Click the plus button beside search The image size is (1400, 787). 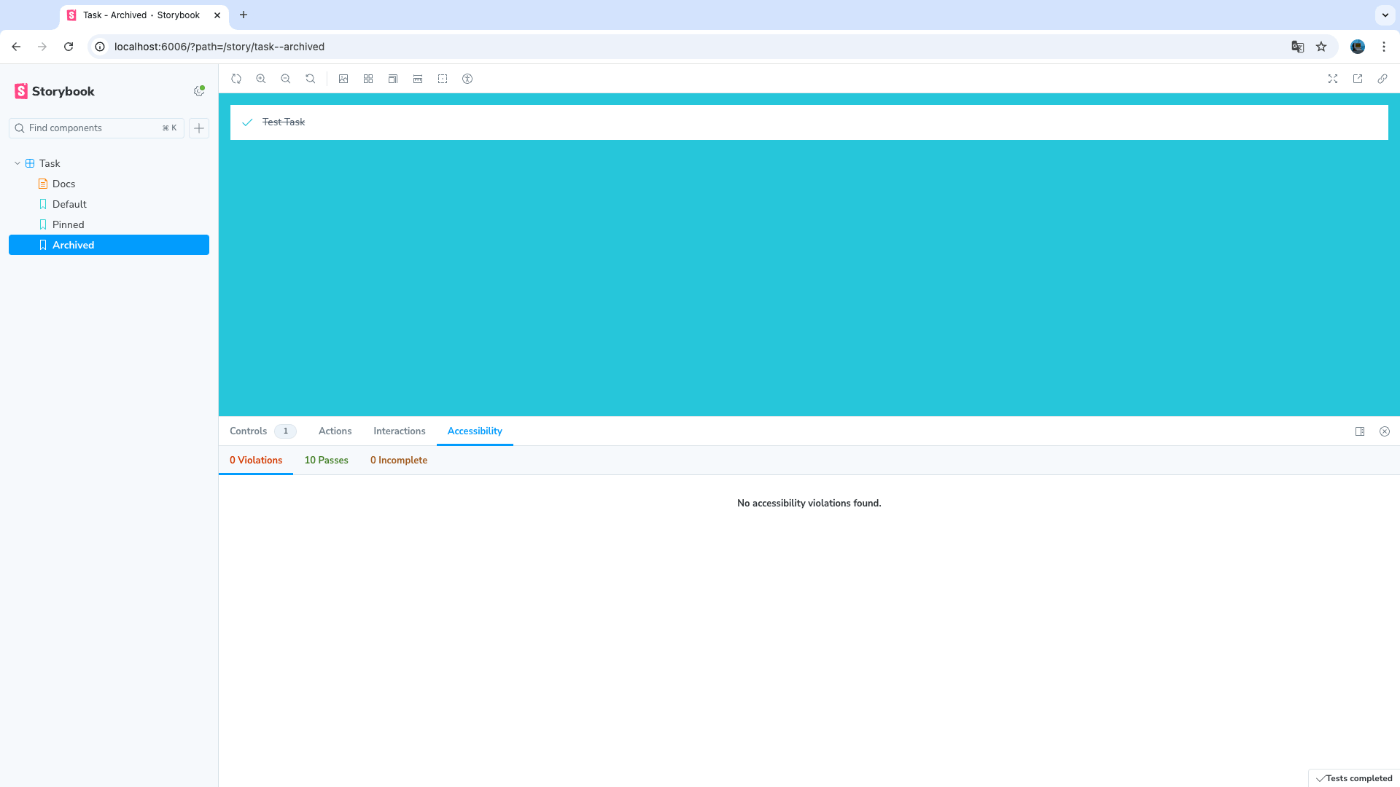pos(199,128)
